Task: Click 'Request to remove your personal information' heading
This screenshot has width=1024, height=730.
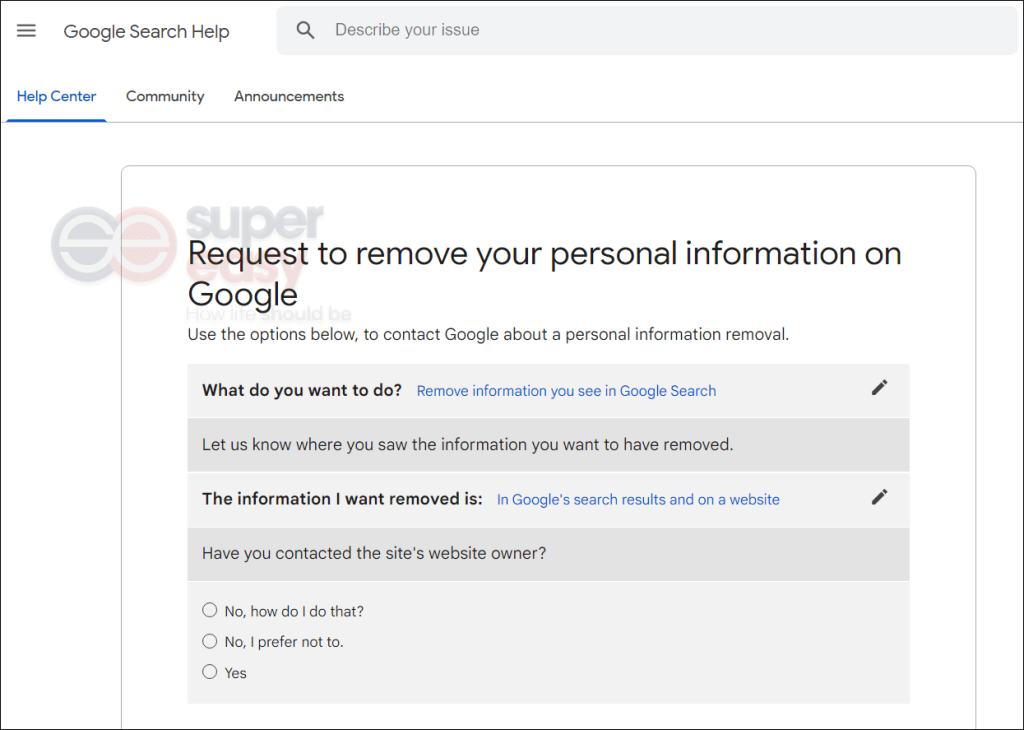Action: point(544,273)
